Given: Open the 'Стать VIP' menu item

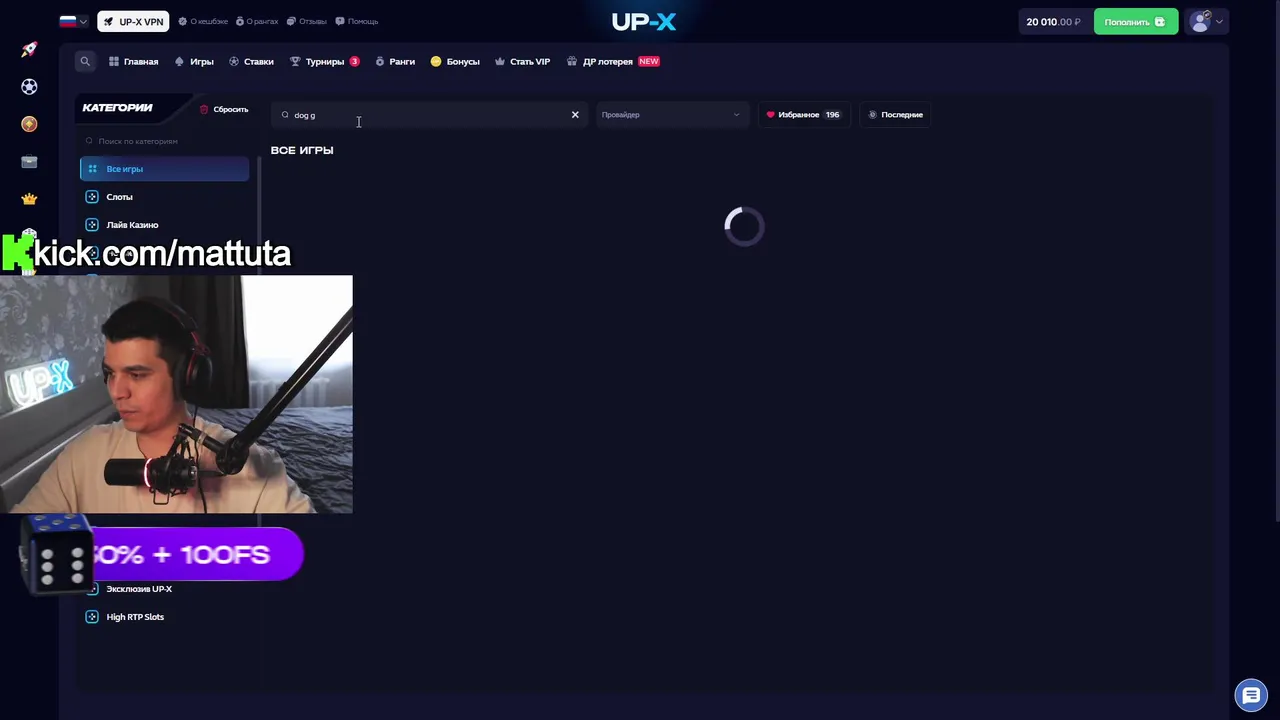Looking at the screenshot, I should tap(522, 61).
